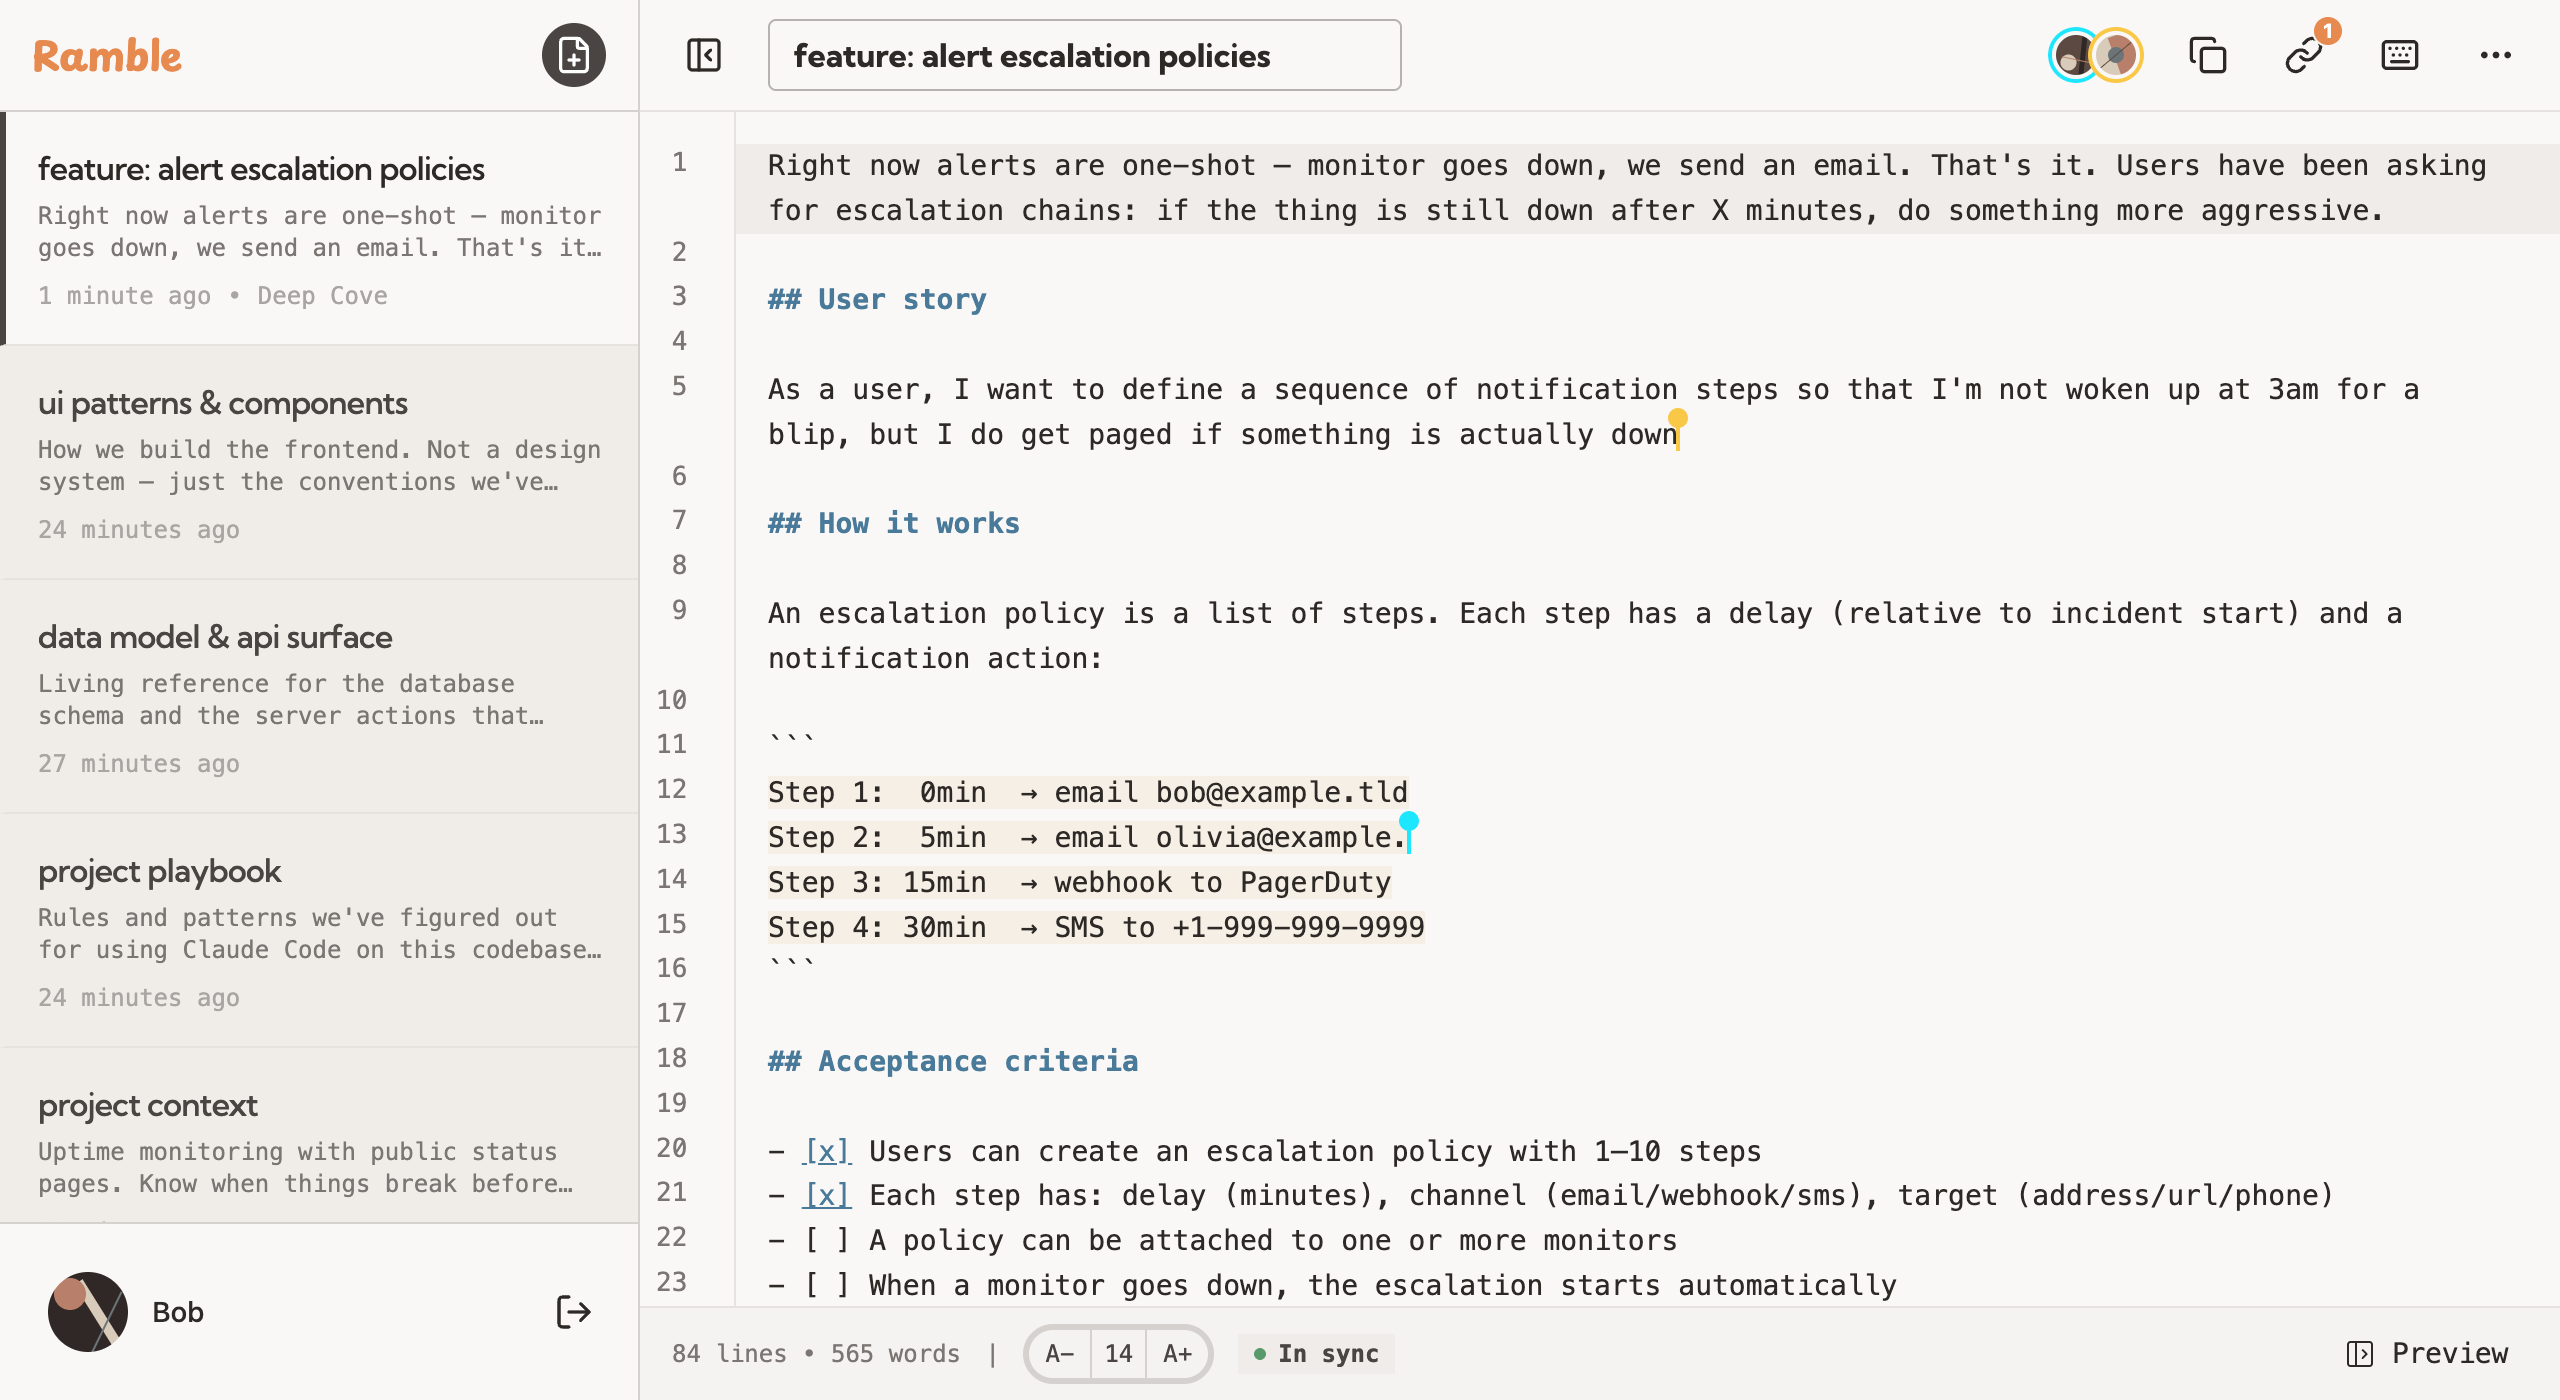The width and height of the screenshot is (2560, 1400).
Task: Decrease font size with A- button
Action: [x=1060, y=1353]
